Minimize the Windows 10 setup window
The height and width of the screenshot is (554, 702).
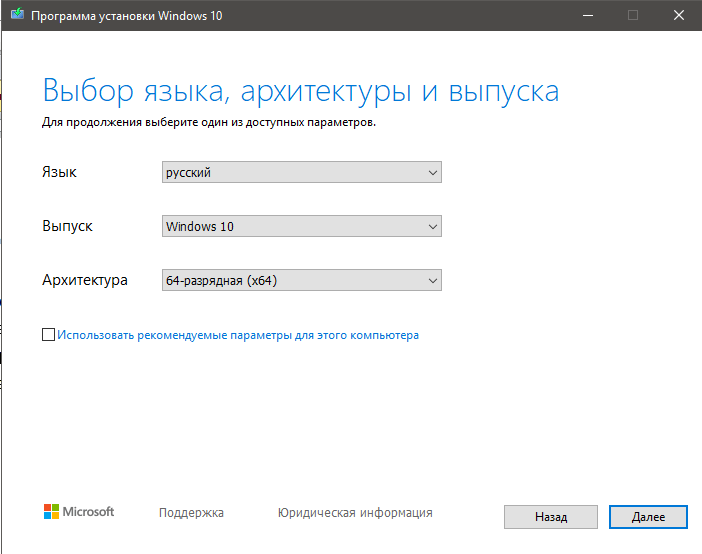tap(588, 15)
